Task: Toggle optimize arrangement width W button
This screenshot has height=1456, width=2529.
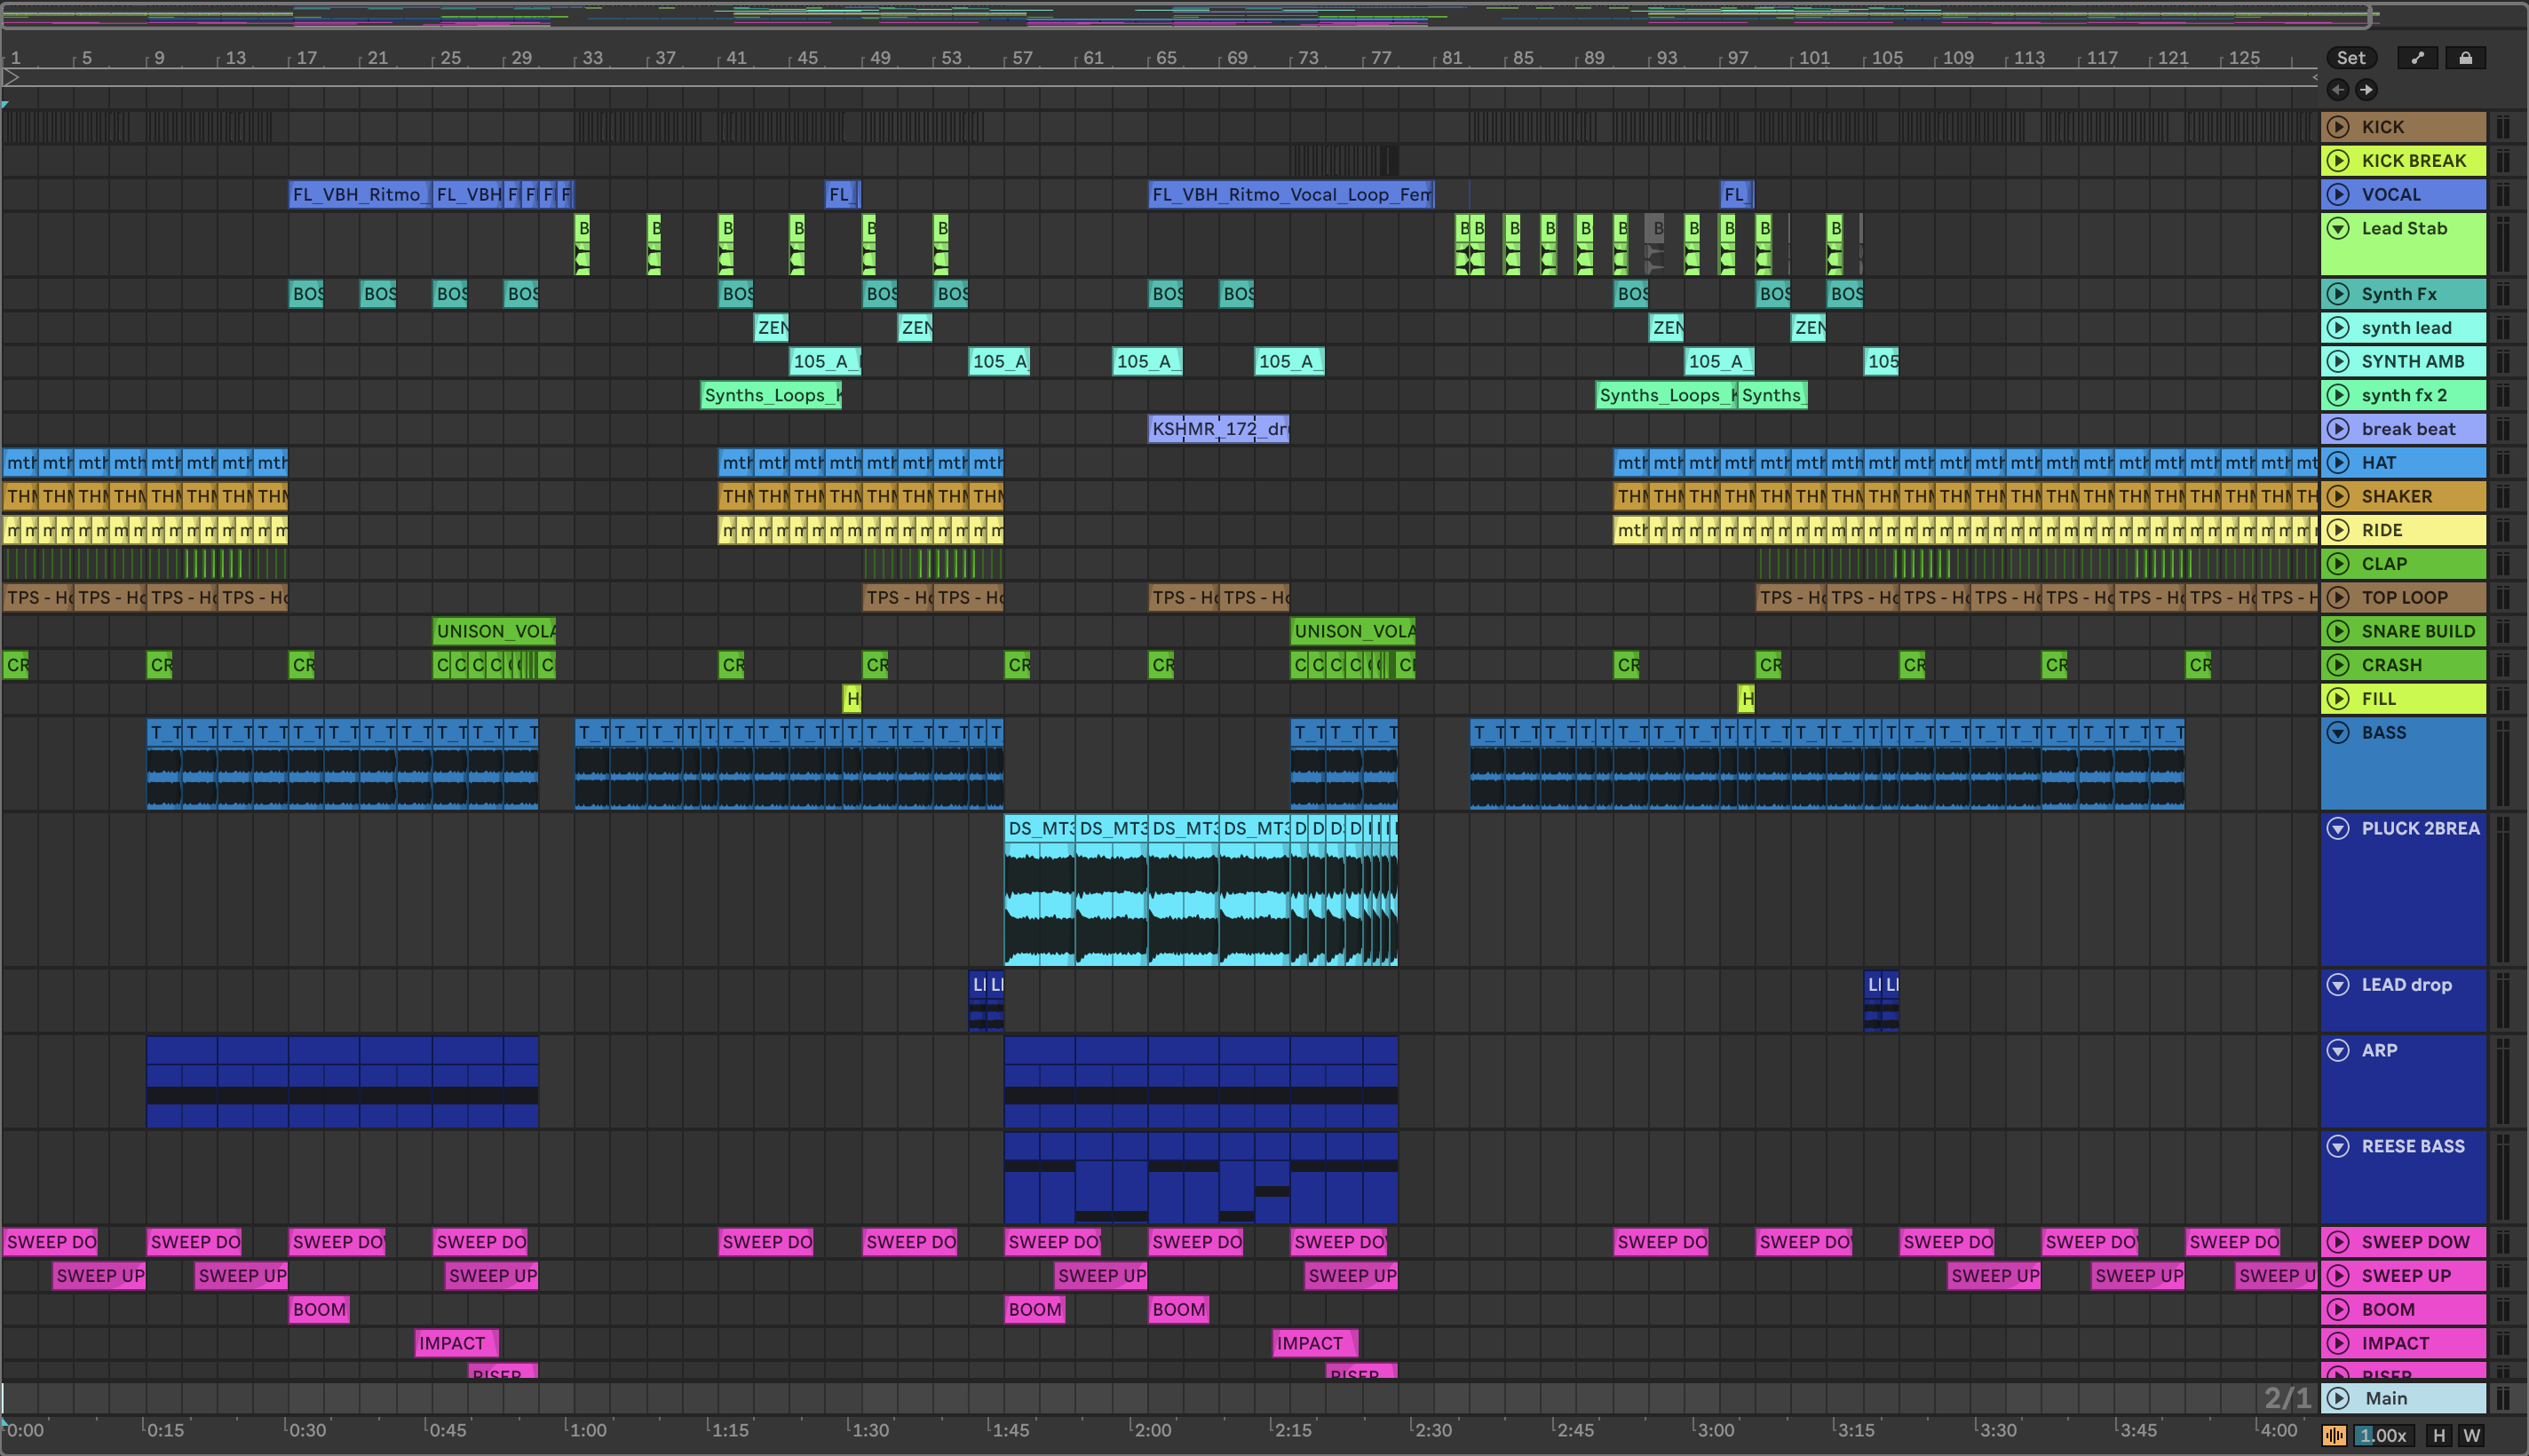Action: [x=2471, y=1435]
